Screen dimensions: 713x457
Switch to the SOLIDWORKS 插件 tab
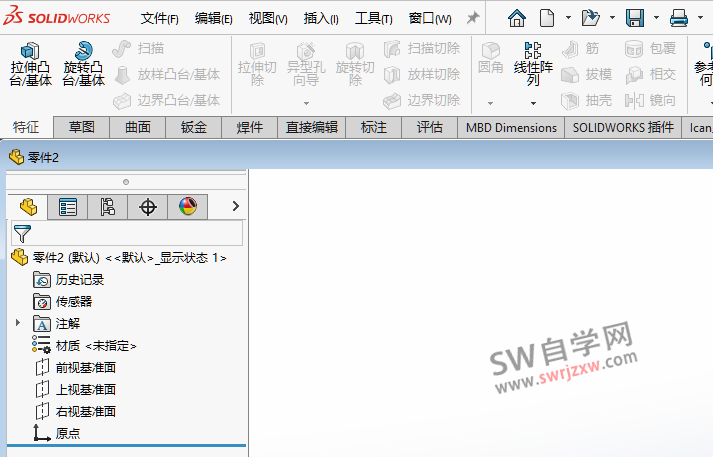(623, 127)
